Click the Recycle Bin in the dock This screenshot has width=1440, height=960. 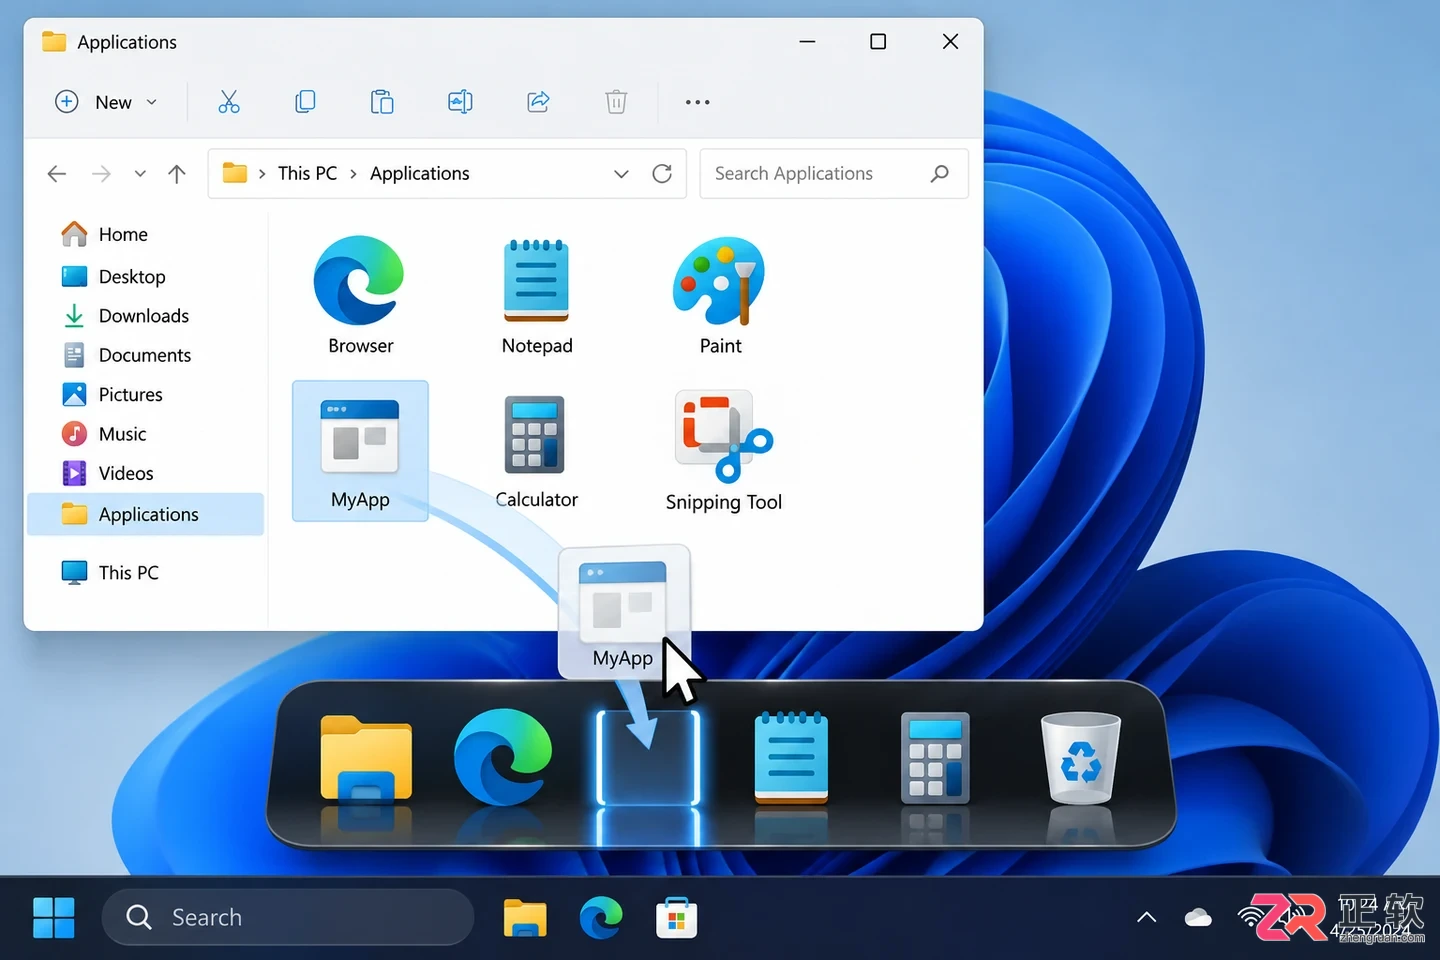1080,758
